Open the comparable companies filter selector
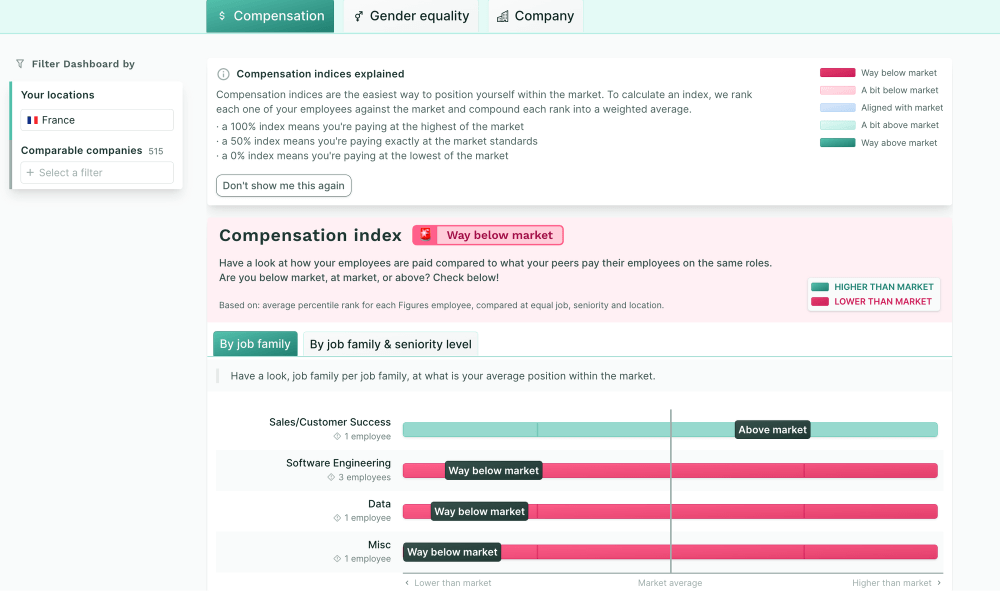Screen dimensions: 1000x591 click(x=97, y=173)
